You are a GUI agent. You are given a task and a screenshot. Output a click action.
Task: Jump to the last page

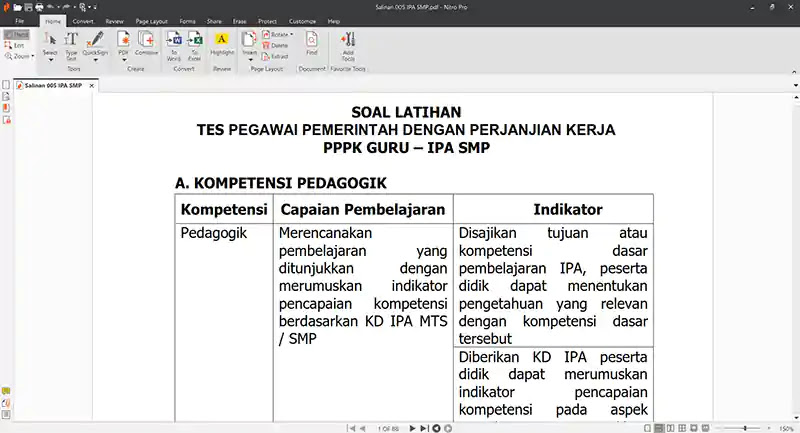coord(424,428)
